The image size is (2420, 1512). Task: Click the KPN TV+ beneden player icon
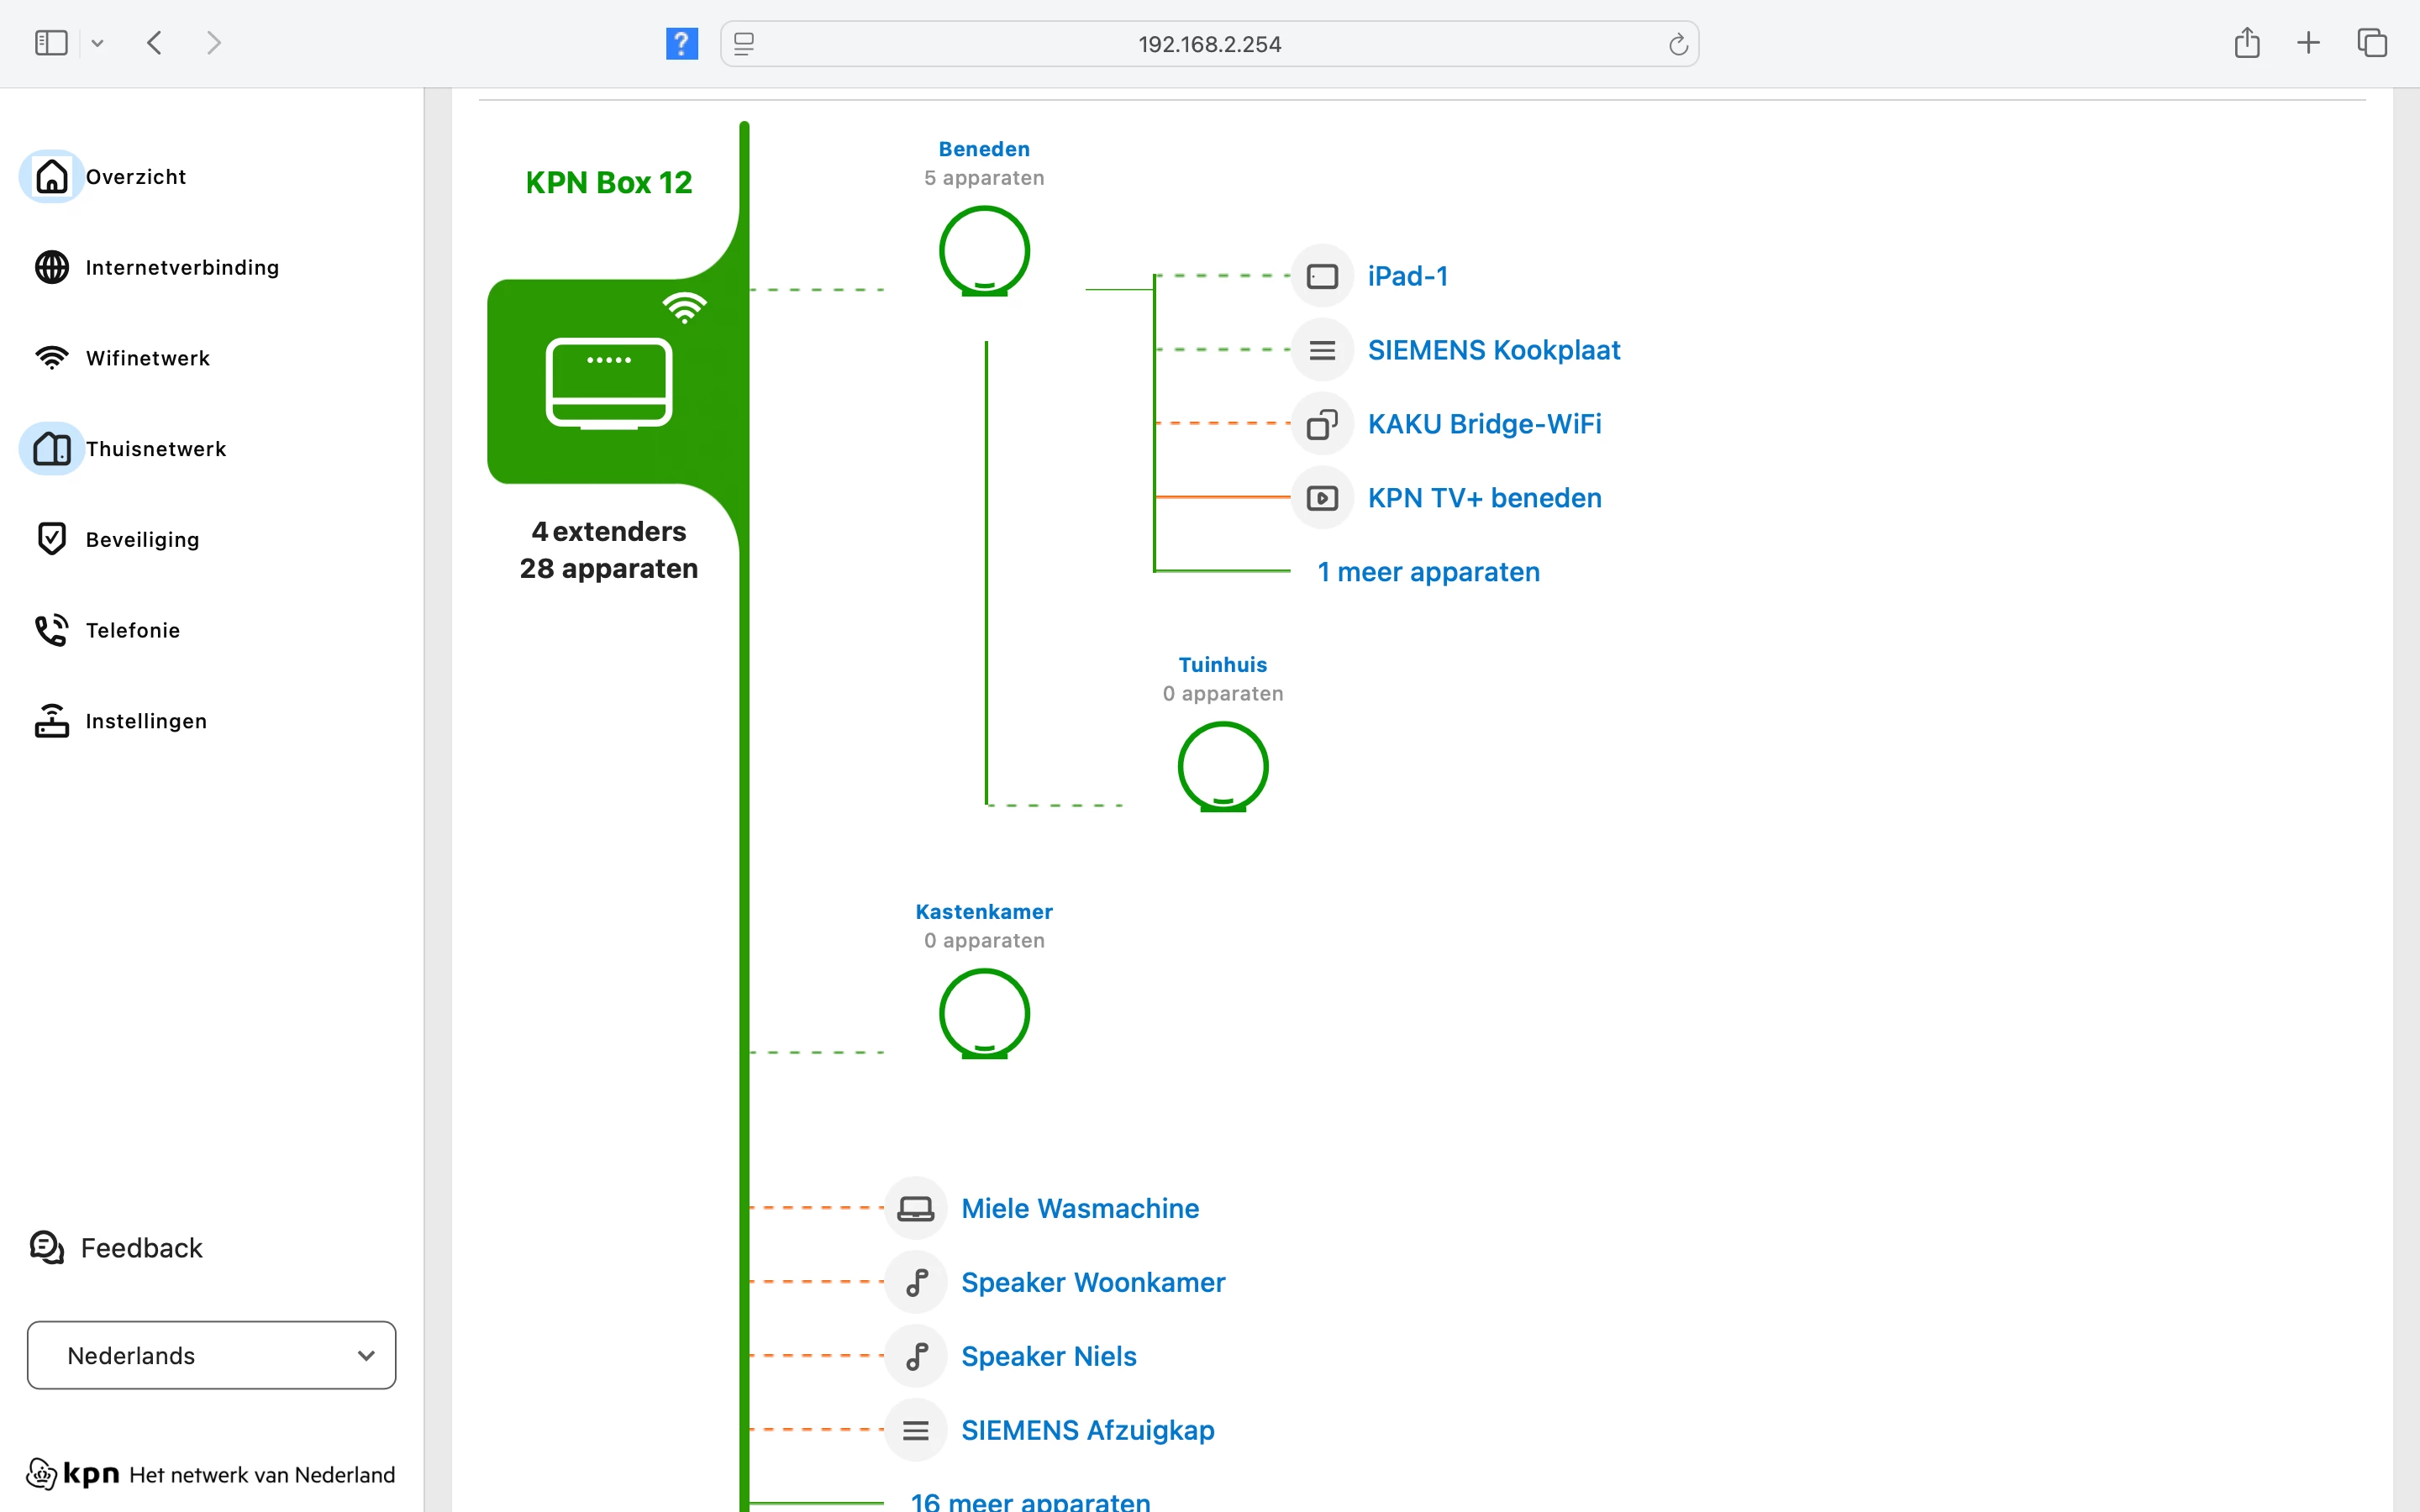click(x=1322, y=498)
